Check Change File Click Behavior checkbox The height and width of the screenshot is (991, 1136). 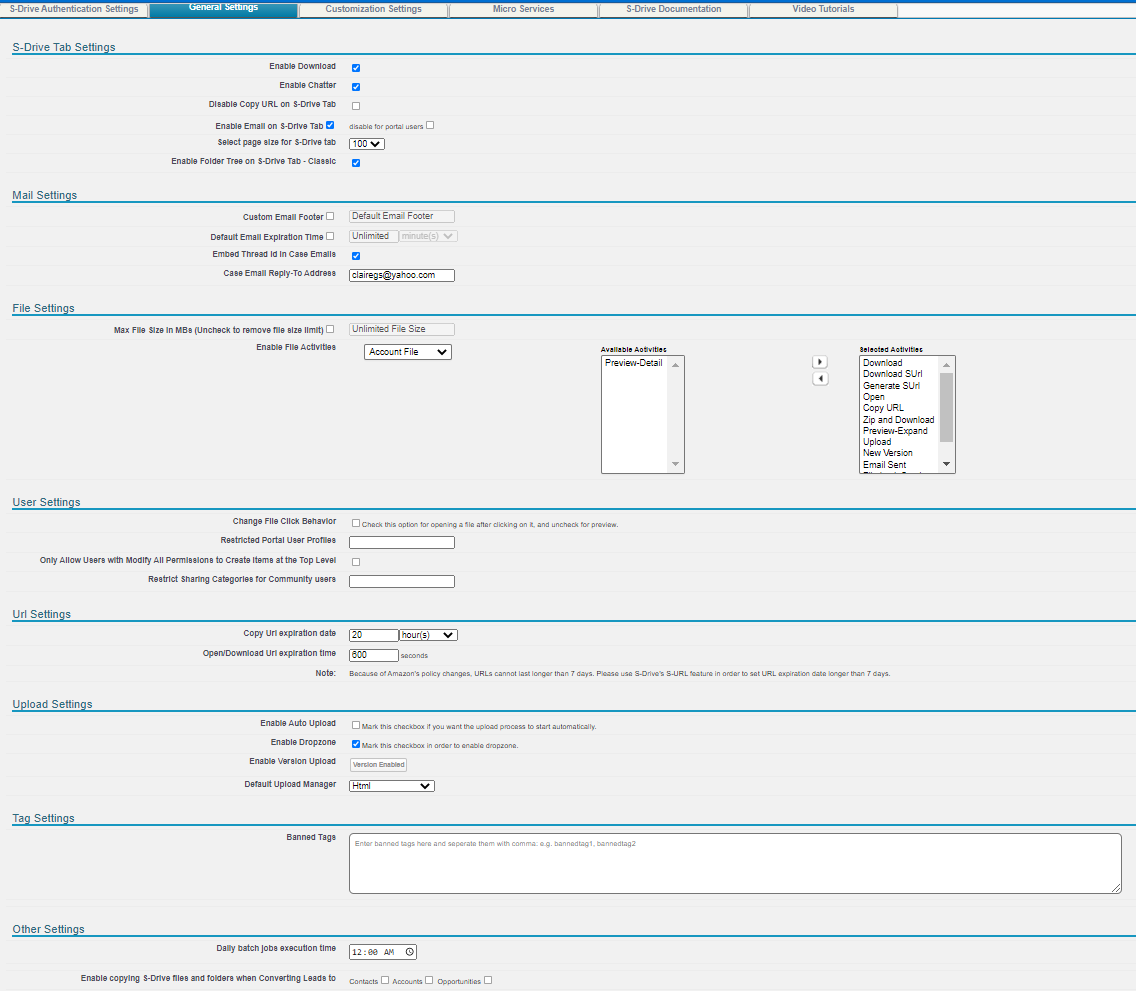click(x=356, y=523)
